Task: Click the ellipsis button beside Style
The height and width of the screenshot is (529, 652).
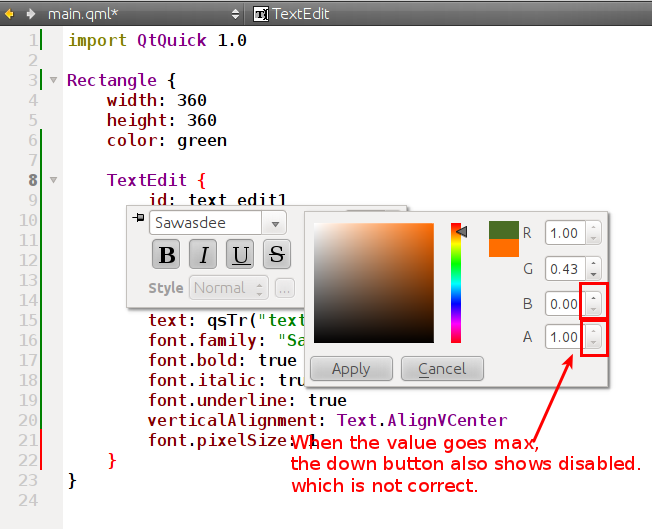Action: (285, 288)
